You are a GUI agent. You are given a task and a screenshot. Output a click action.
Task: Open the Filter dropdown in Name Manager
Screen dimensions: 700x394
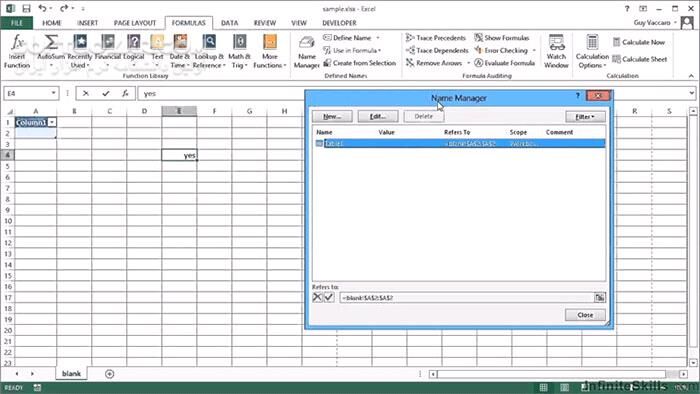[x=585, y=116]
